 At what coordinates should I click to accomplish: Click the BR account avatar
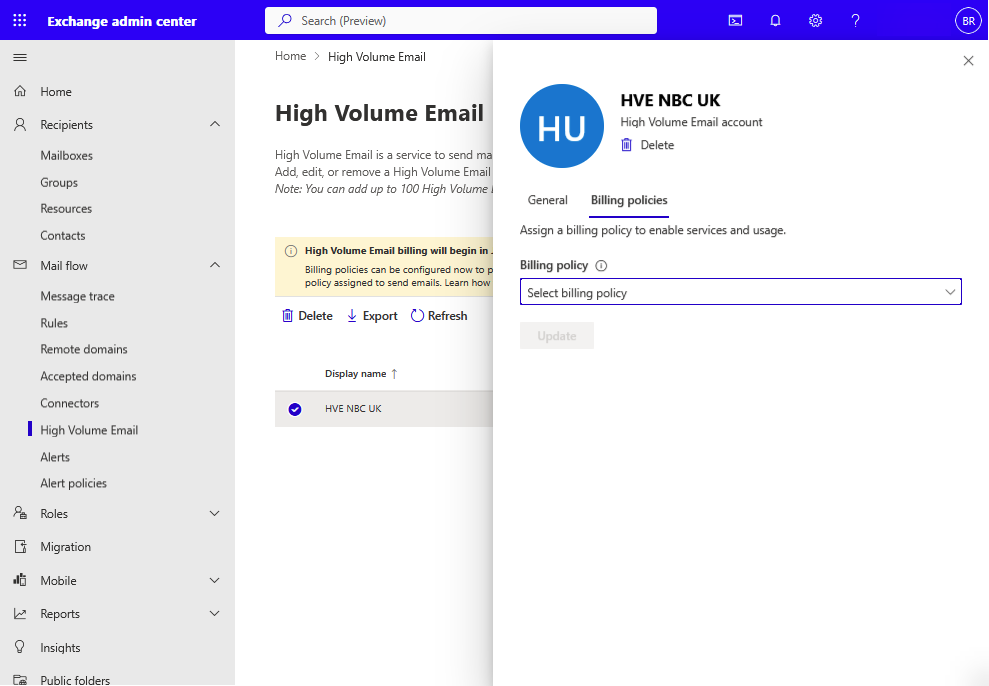click(967, 20)
